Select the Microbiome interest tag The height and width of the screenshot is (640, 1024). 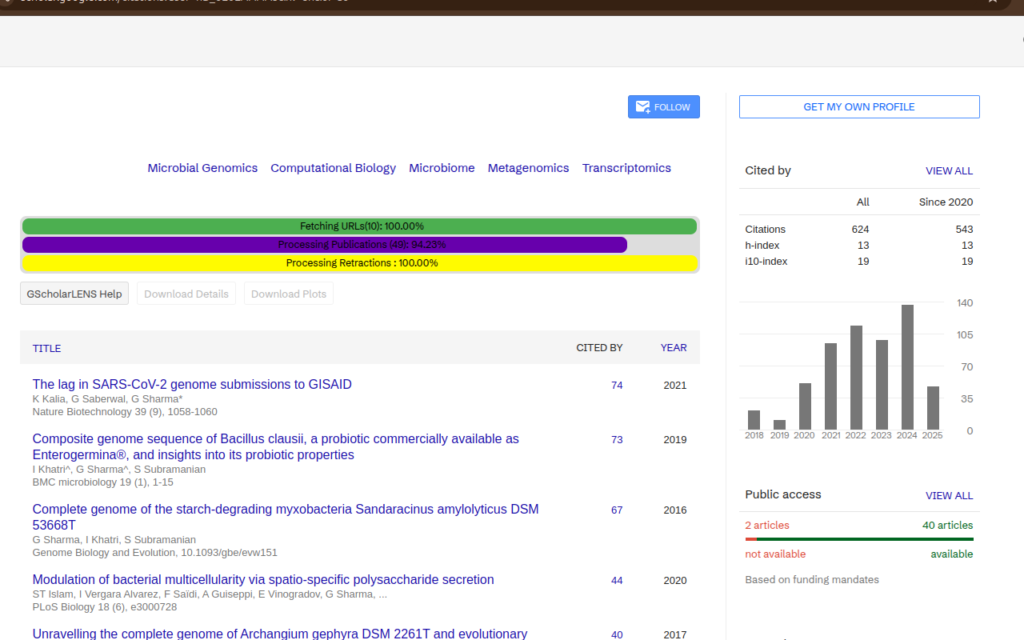(x=441, y=168)
